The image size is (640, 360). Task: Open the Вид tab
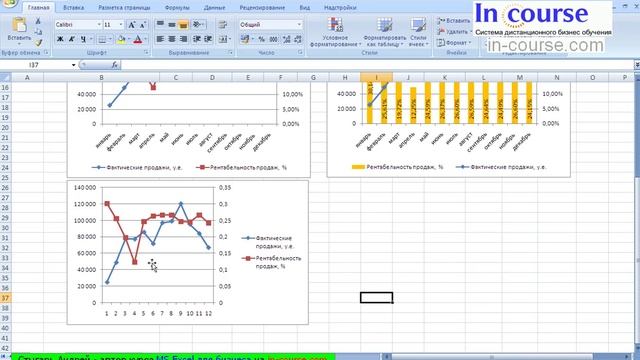(x=304, y=7)
